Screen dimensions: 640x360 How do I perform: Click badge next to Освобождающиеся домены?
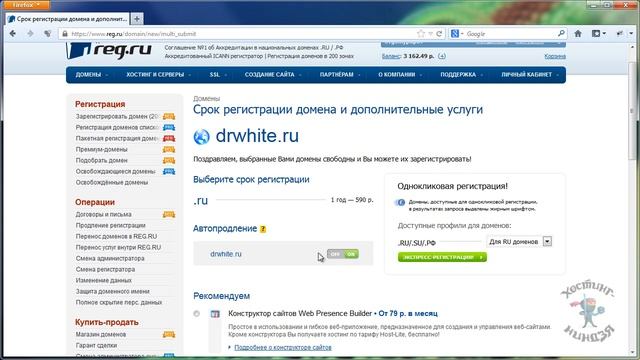click(x=169, y=172)
